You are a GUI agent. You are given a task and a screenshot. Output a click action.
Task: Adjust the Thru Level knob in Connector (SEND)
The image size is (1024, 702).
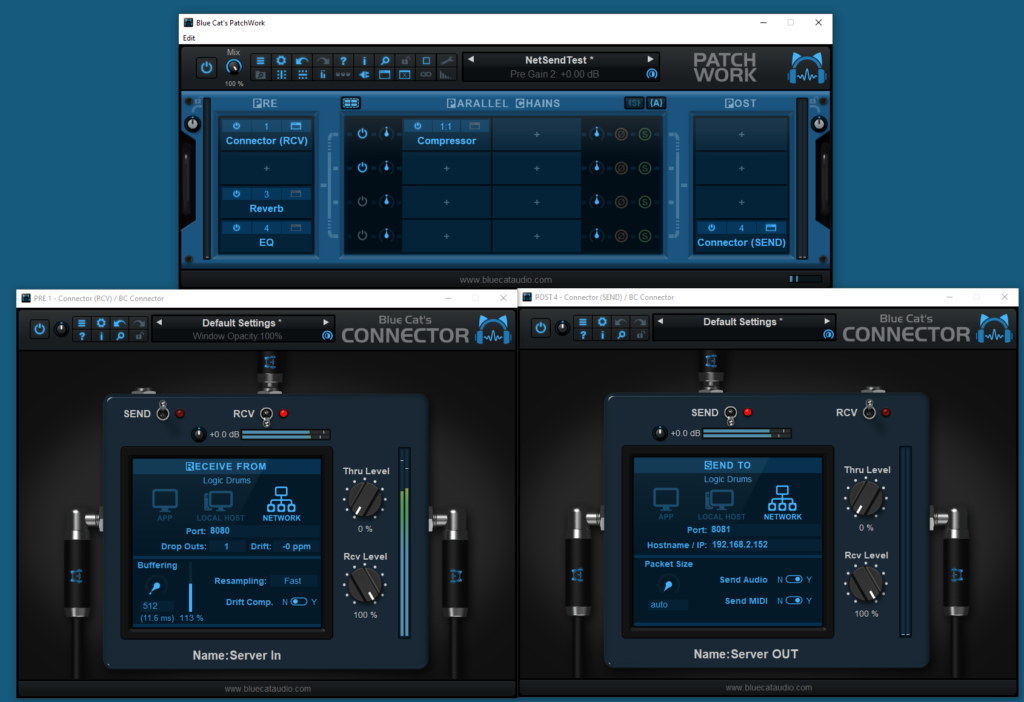coord(866,498)
